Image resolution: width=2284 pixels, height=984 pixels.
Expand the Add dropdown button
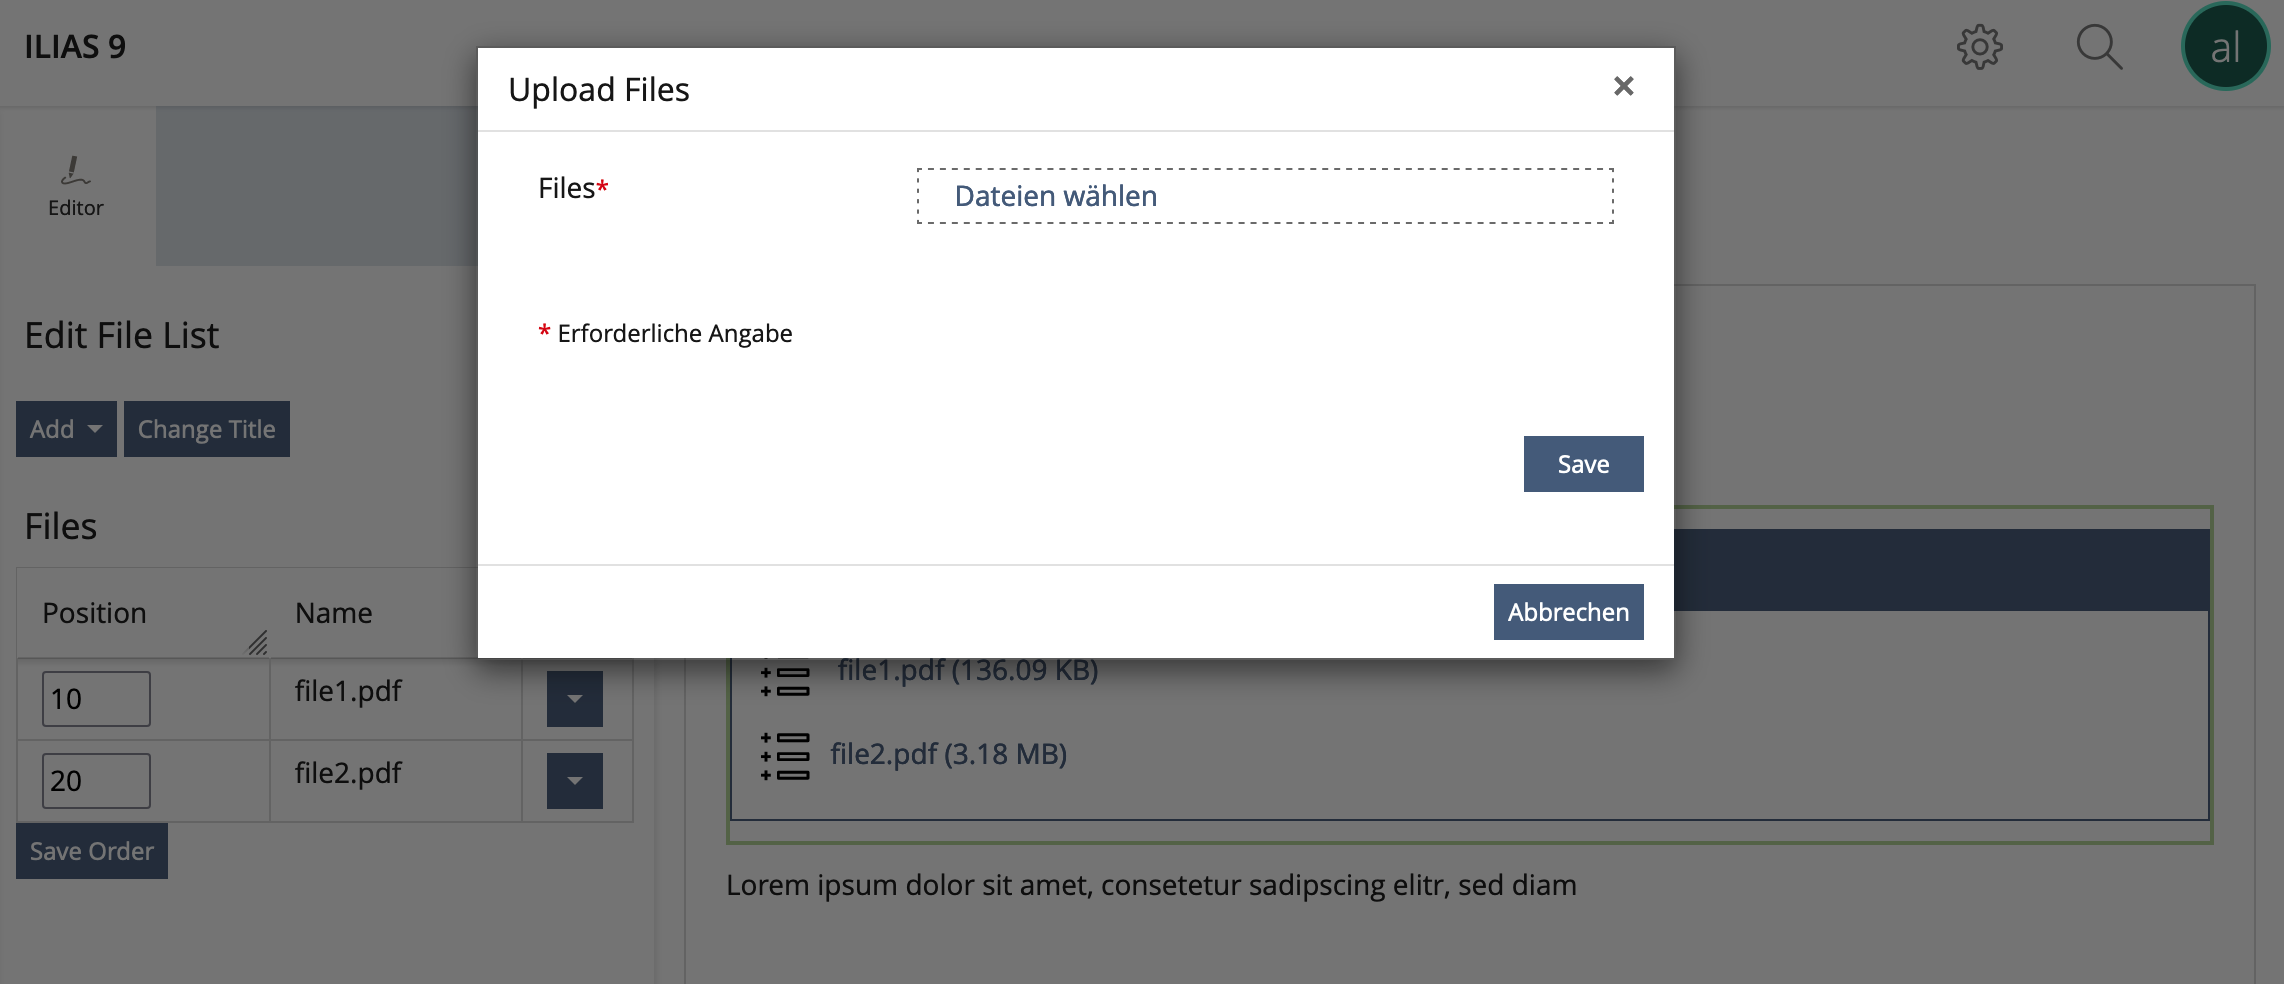(66, 429)
